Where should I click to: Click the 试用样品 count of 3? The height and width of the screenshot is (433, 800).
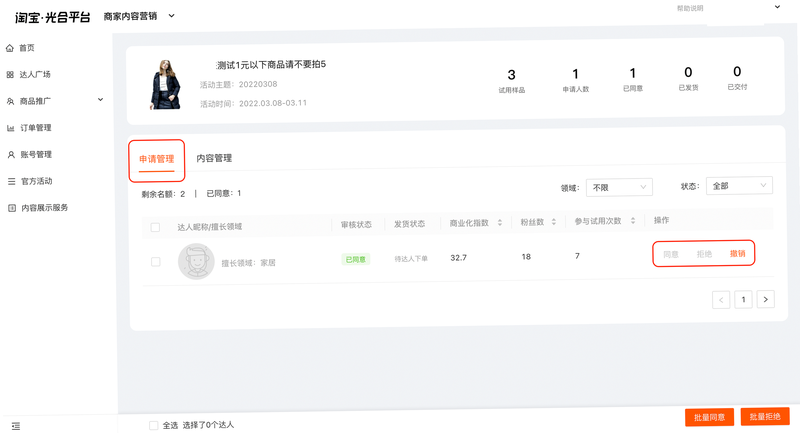pos(511,75)
